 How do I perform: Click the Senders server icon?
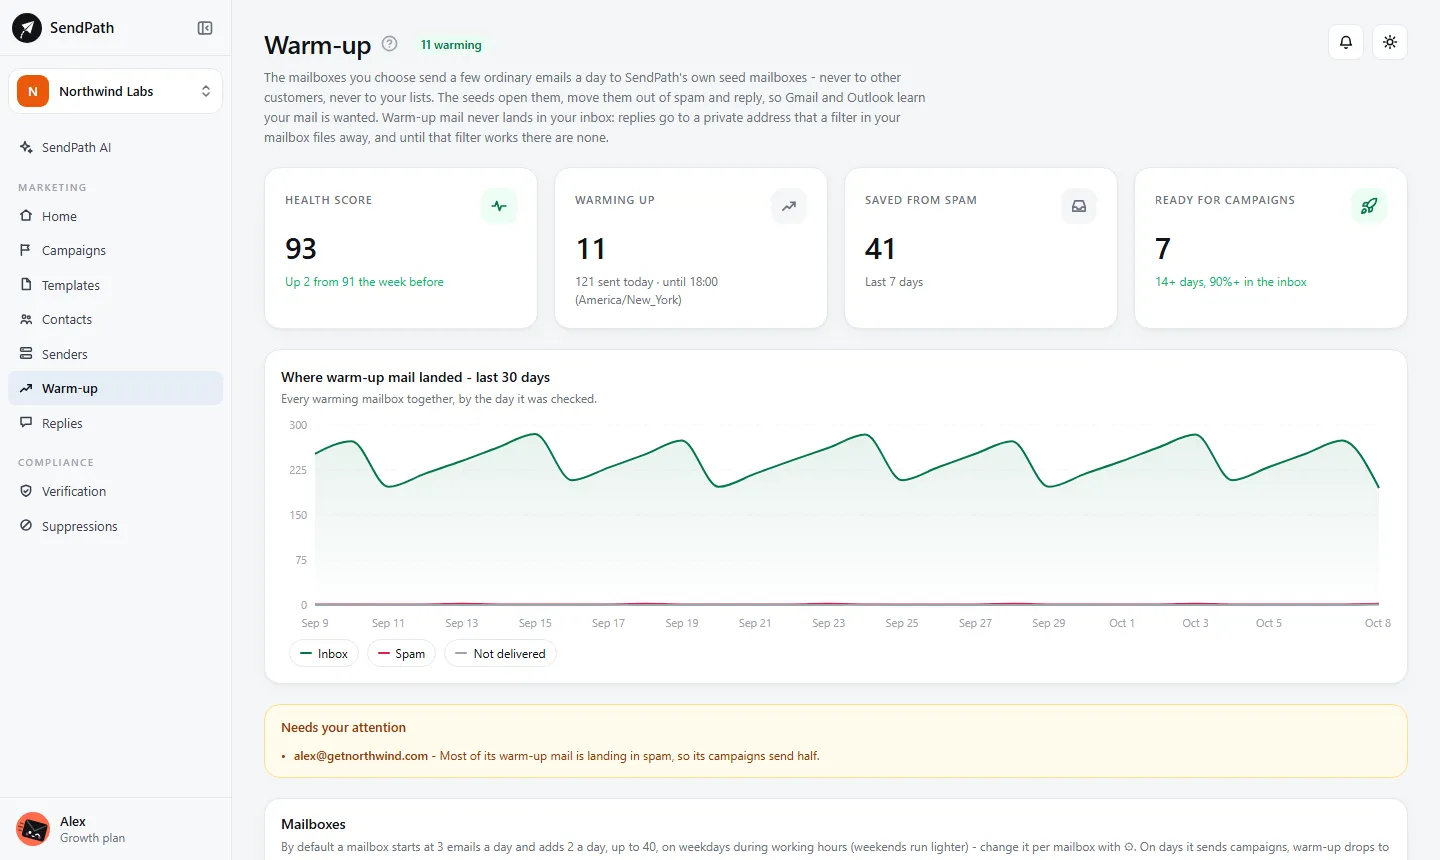[x=26, y=354]
